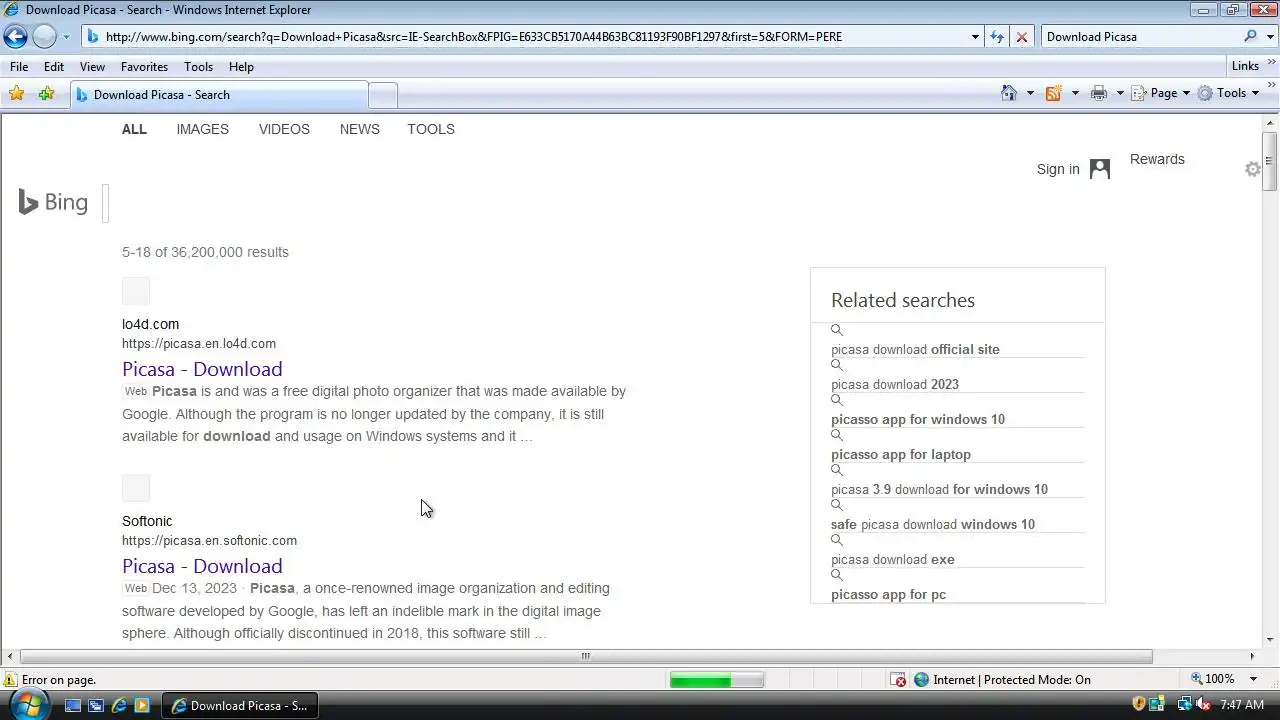The image size is (1280, 720).
Task: Click the Print icon in command bar
Action: [1099, 93]
